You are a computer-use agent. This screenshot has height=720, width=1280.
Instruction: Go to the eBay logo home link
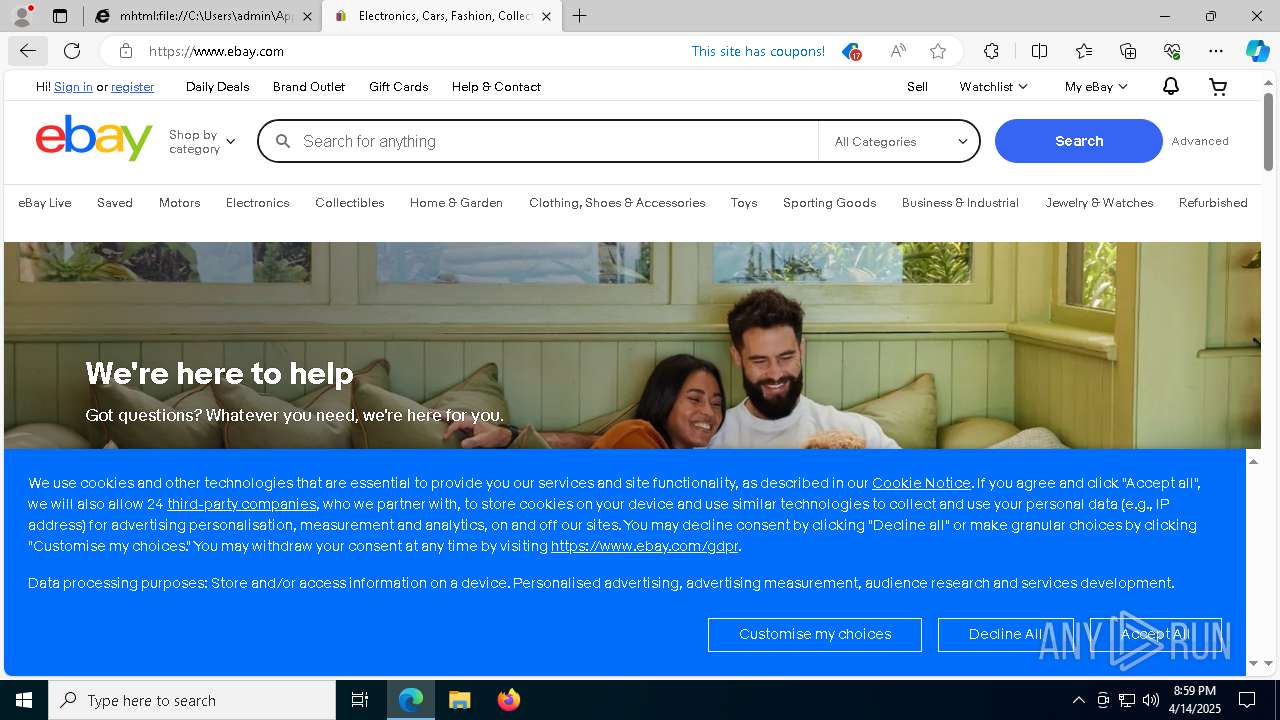point(94,139)
